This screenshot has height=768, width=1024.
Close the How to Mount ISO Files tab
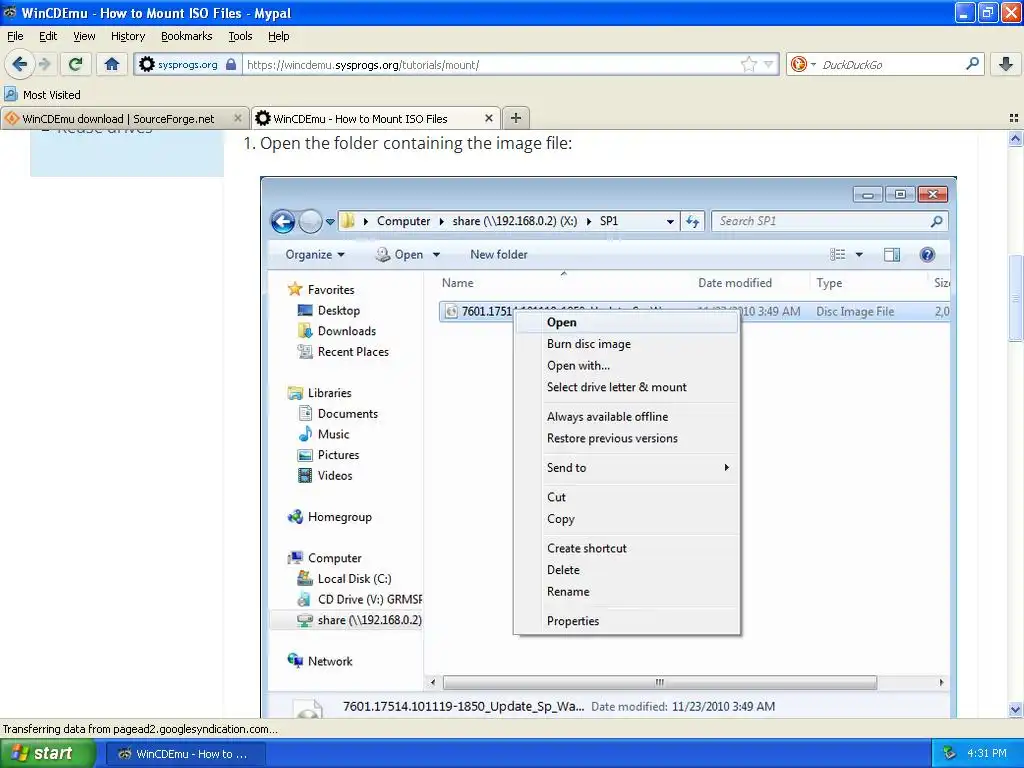click(488, 118)
